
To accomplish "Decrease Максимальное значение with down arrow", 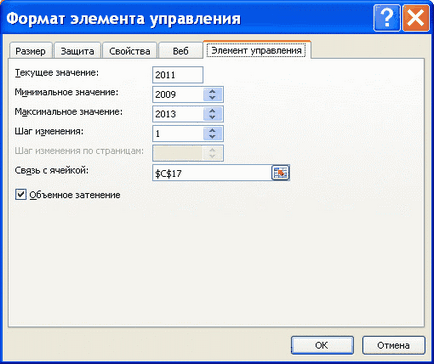I will 212,118.
